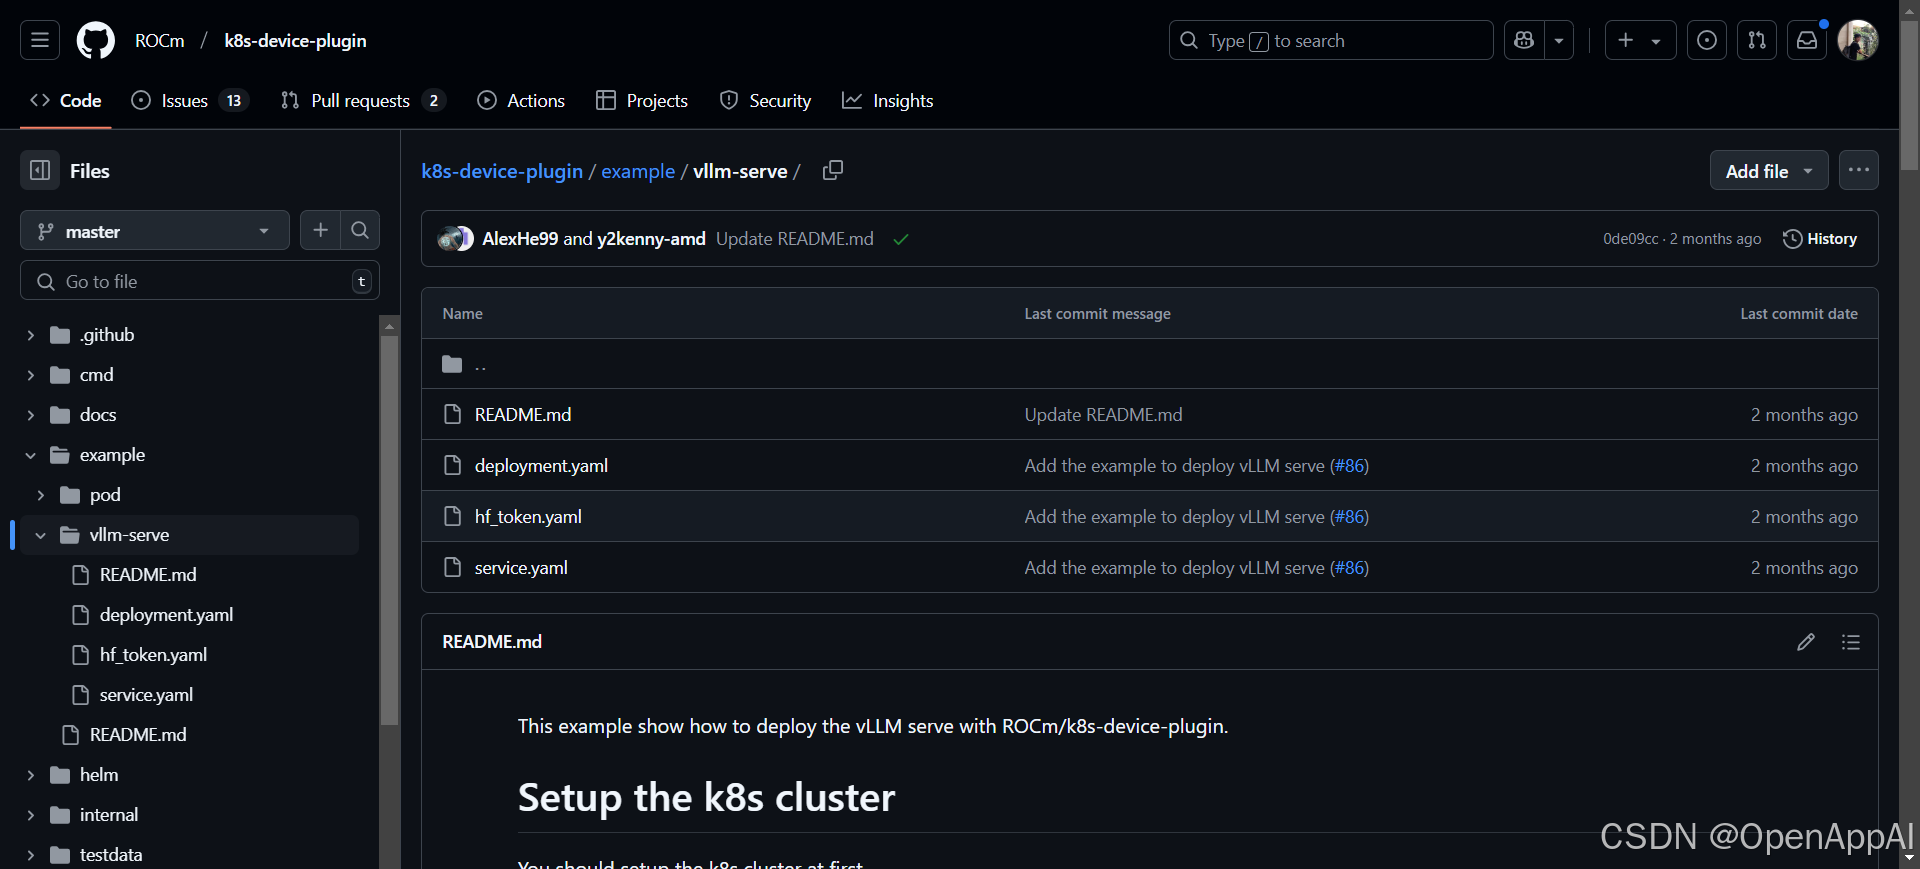Viewport: 1920px width, 869px height.
Task: Open commit hash 0de09cc
Action: pos(1630,239)
